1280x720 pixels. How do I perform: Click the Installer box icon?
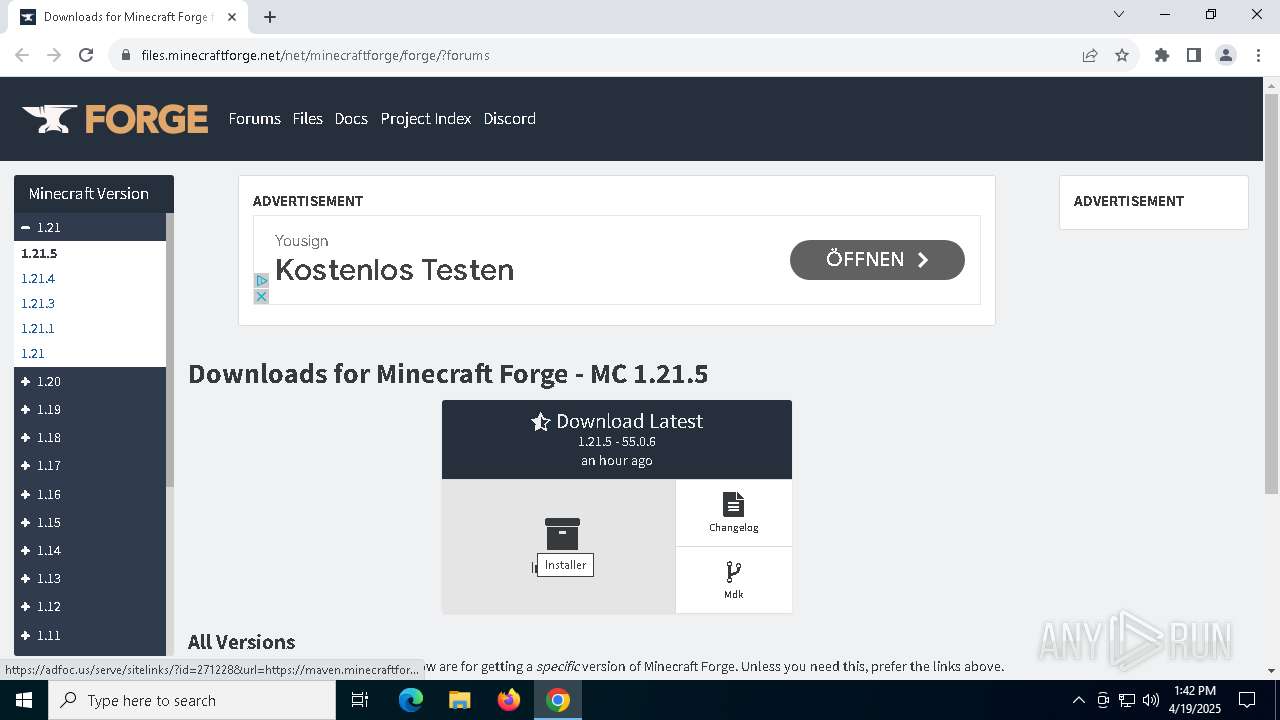562,534
